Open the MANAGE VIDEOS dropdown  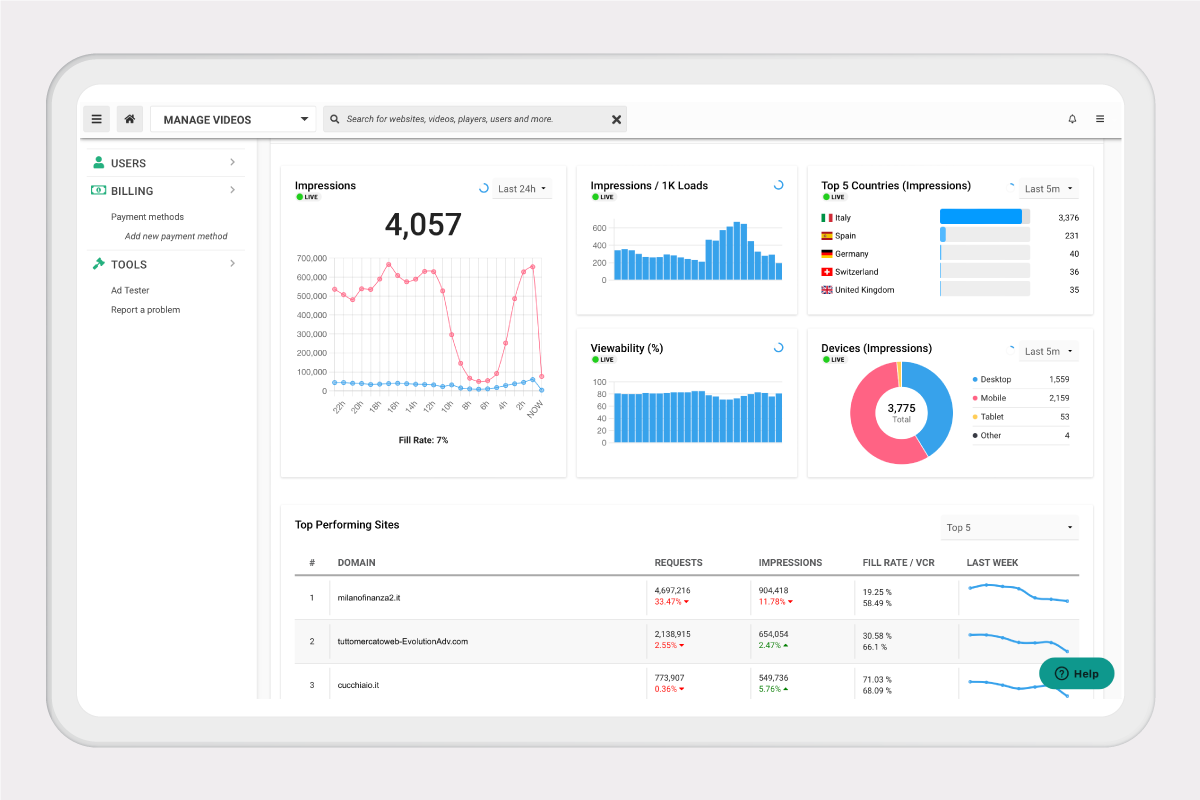pyautogui.click(x=233, y=119)
